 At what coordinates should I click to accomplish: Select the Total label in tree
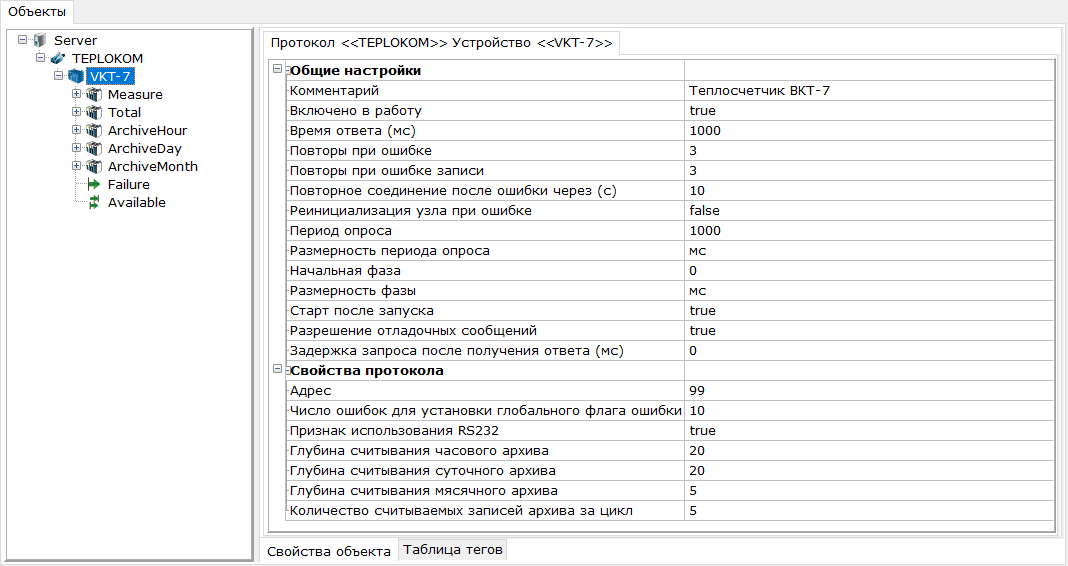click(124, 112)
